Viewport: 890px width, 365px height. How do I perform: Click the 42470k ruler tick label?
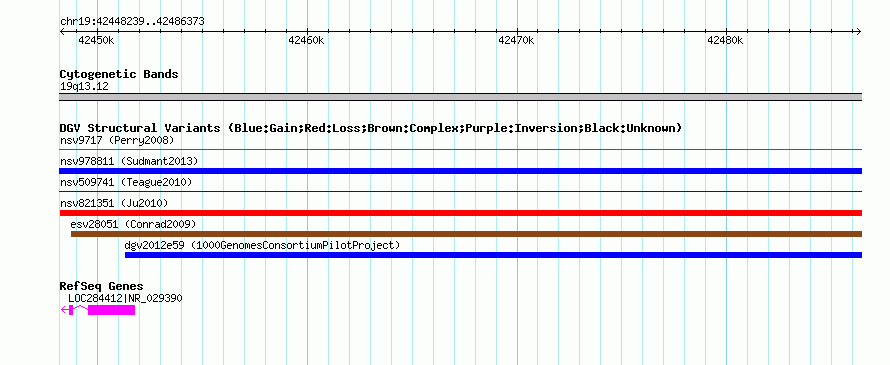pyautogui.click(x=516, y=40)
